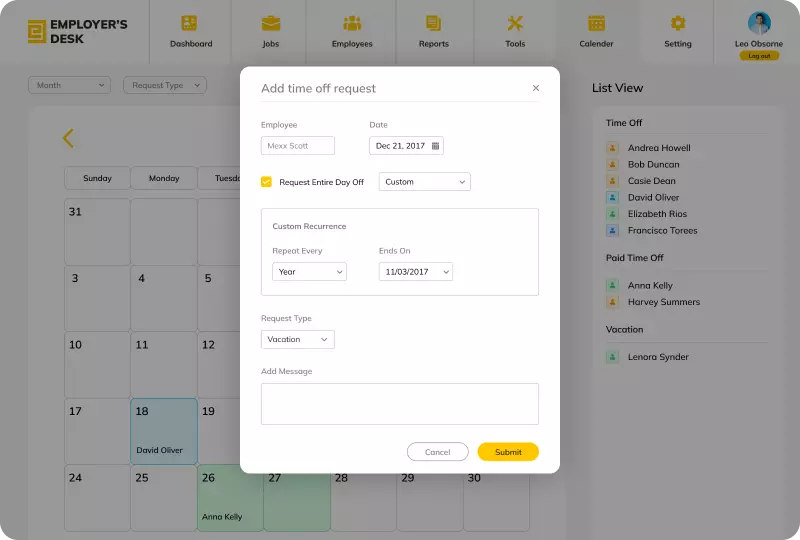
Task: Go to previous month with left arrow
Action: pyautogui.click(x=68, y=139)
